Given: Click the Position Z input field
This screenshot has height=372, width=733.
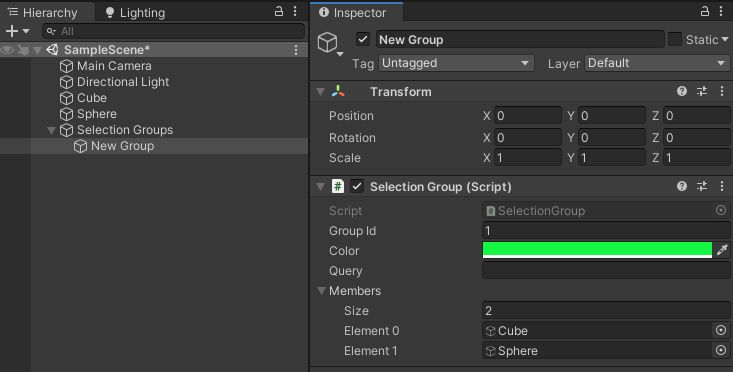Looking at the screenshot, I should [696, 115].
